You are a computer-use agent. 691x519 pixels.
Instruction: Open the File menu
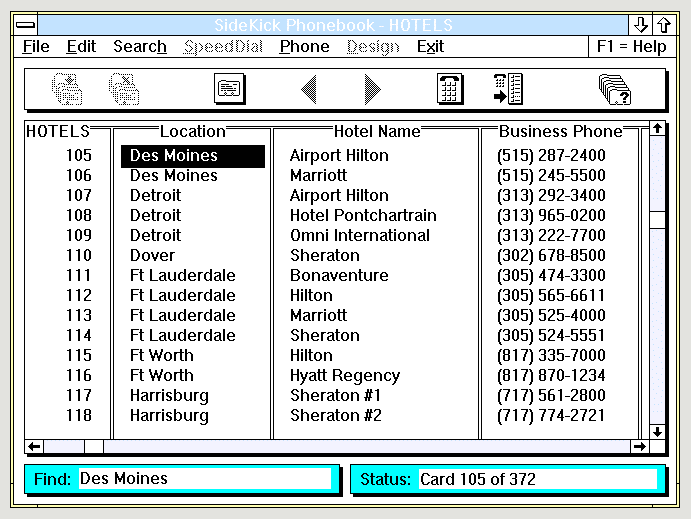click(36, 46)
